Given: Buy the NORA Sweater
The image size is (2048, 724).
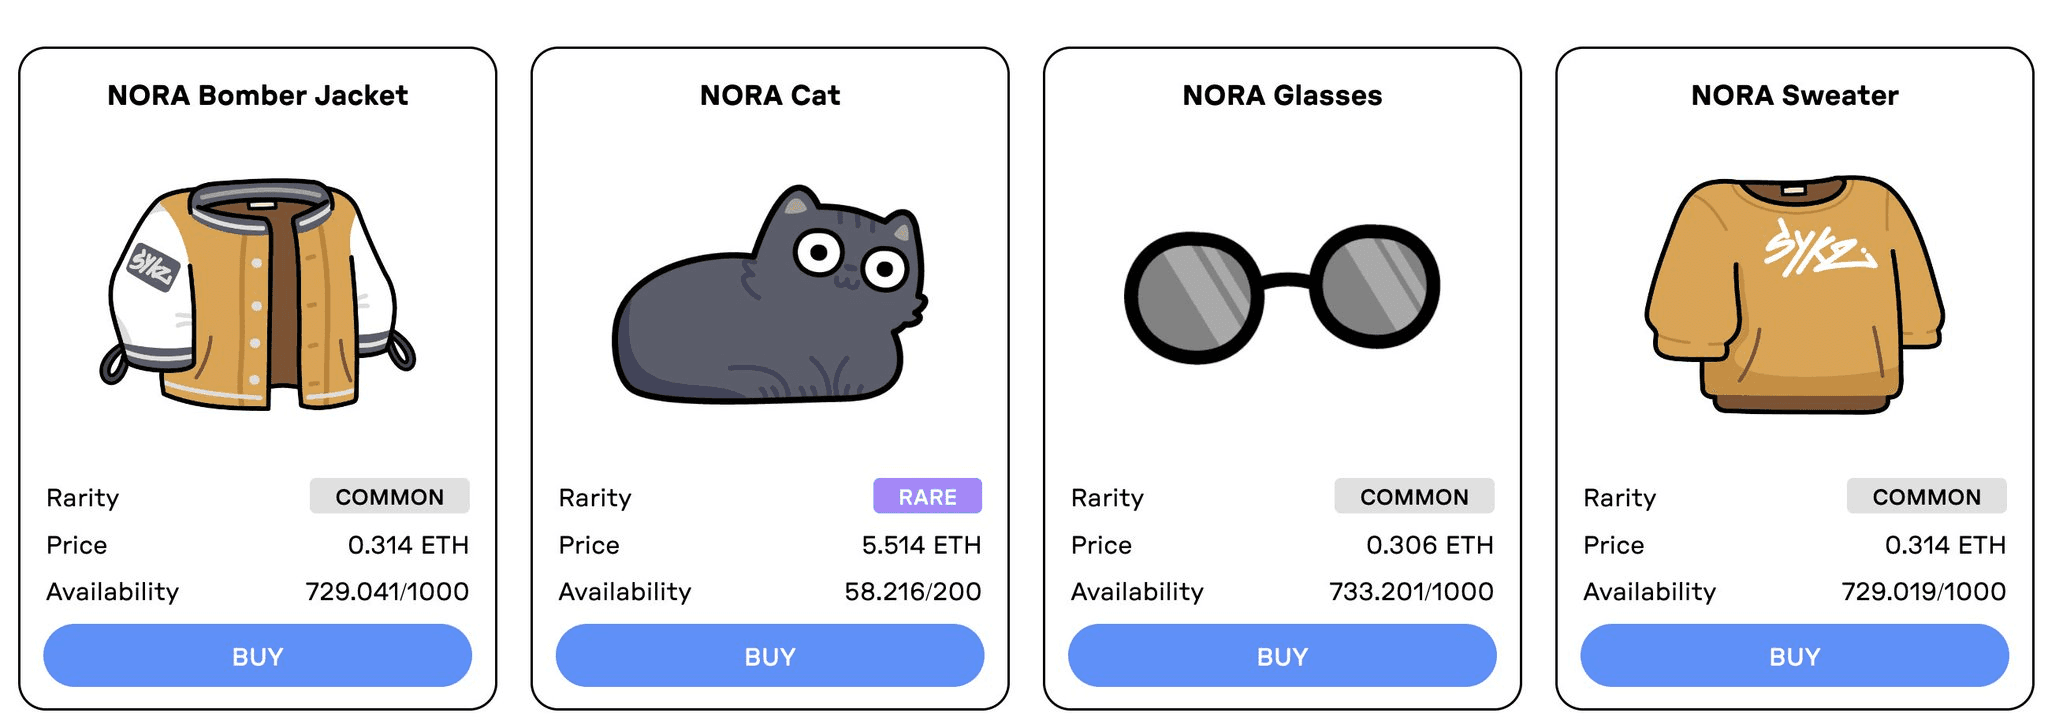Looking at the screenshot, I should pyautogui.click(x=1795, y=656).
